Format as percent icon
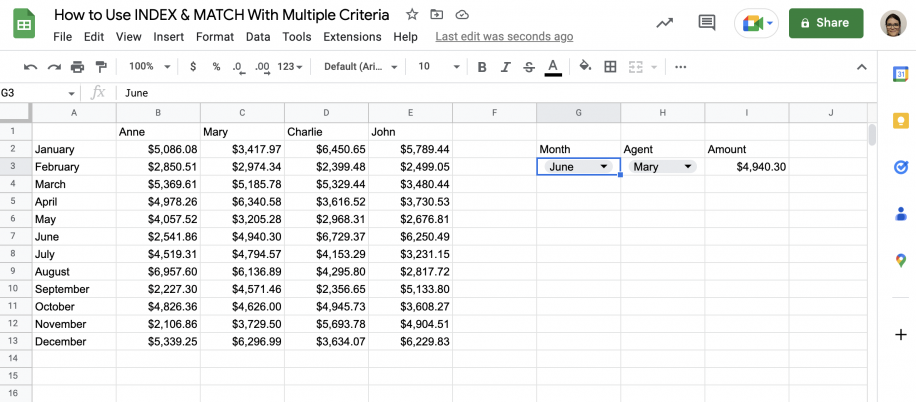 click(x=216, y=67)
